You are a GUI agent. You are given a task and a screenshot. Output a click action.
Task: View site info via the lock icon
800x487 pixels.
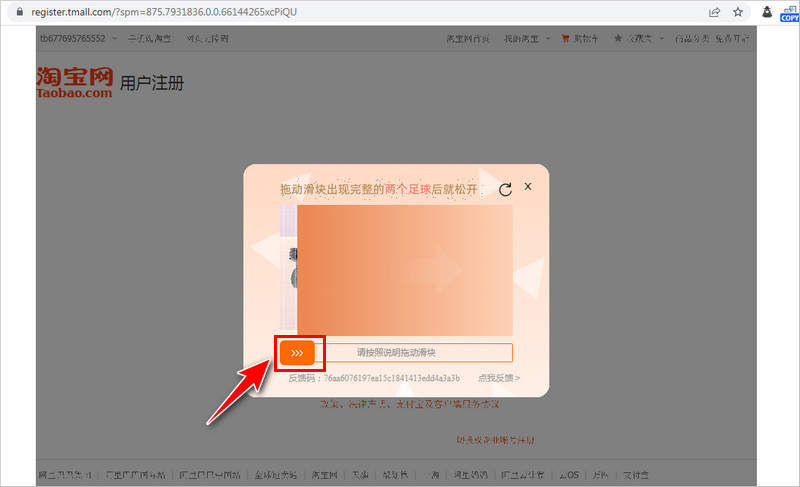(13, 12)
